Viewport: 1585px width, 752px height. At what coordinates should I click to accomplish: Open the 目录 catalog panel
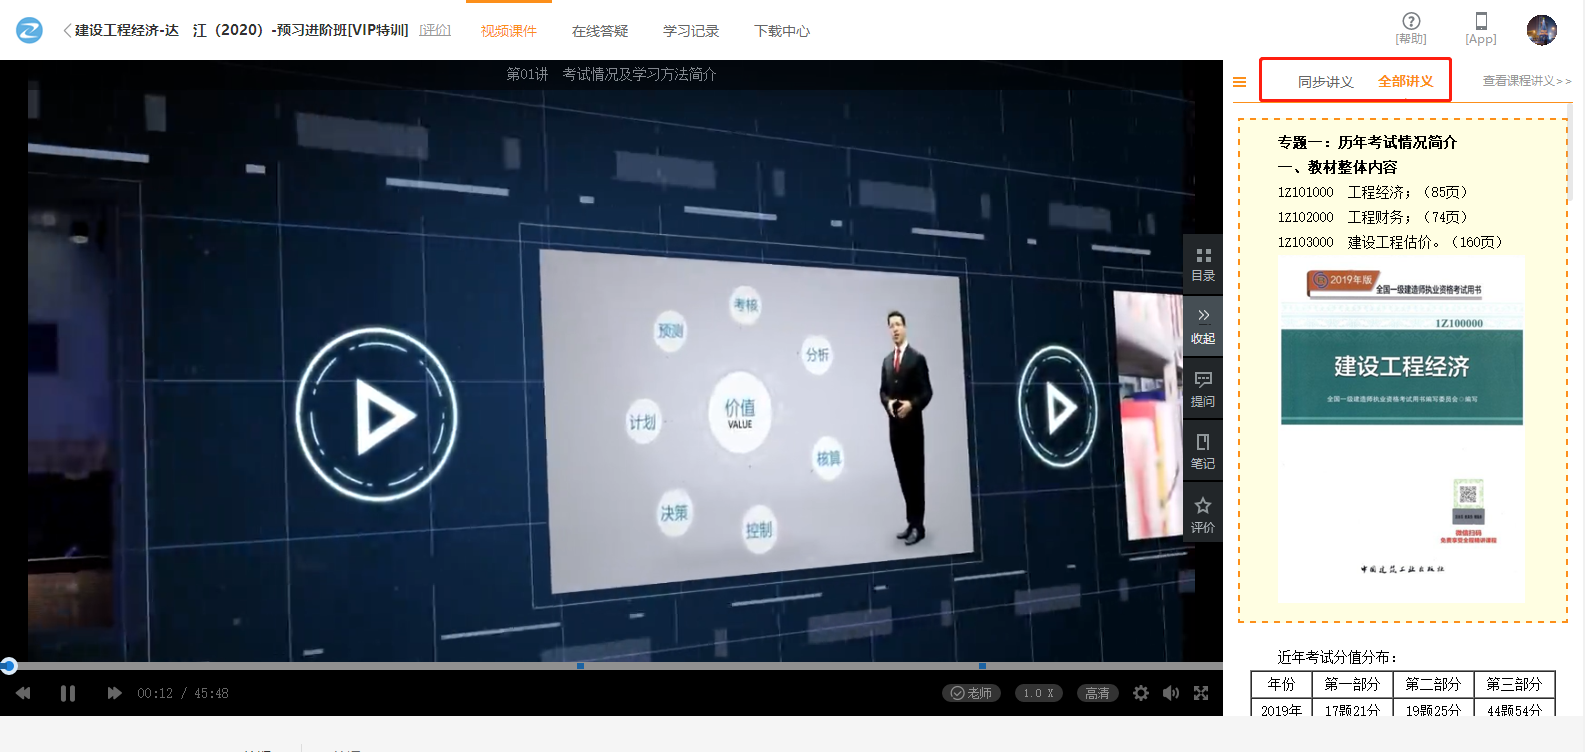[x=1203, y=264]
